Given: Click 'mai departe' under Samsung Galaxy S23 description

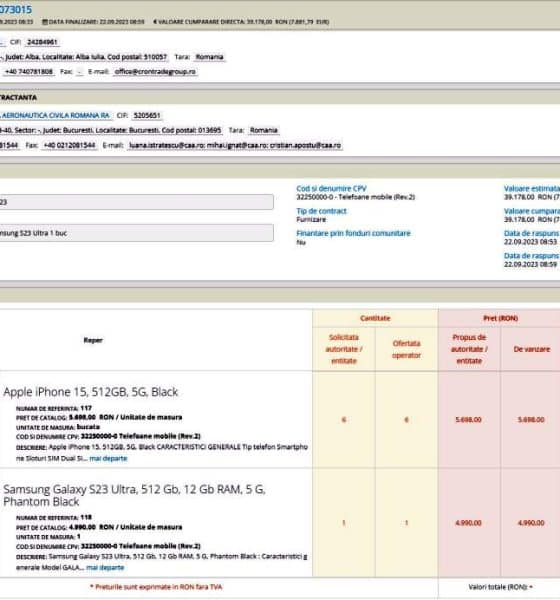Looking at the screenshot, I should point(105,567).
